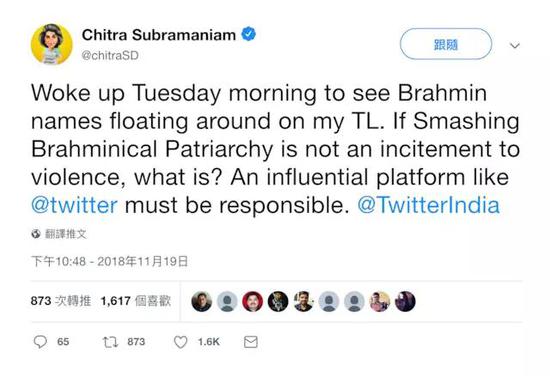Screen dimensions: 550x376
Task: Click the blue verified badge icon
Action: click(x=248, y=34)
